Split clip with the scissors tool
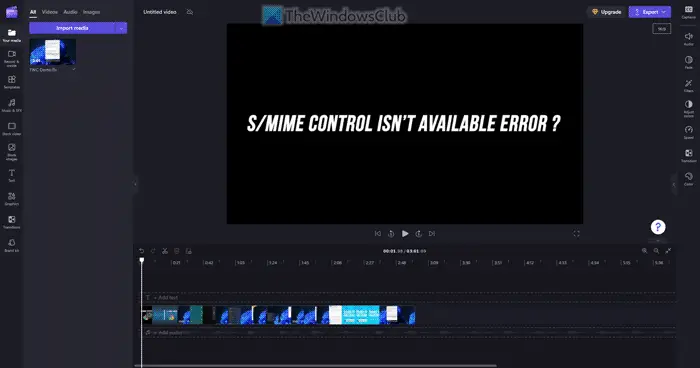This screenshot has width=700, height=368. pos(165,251)
